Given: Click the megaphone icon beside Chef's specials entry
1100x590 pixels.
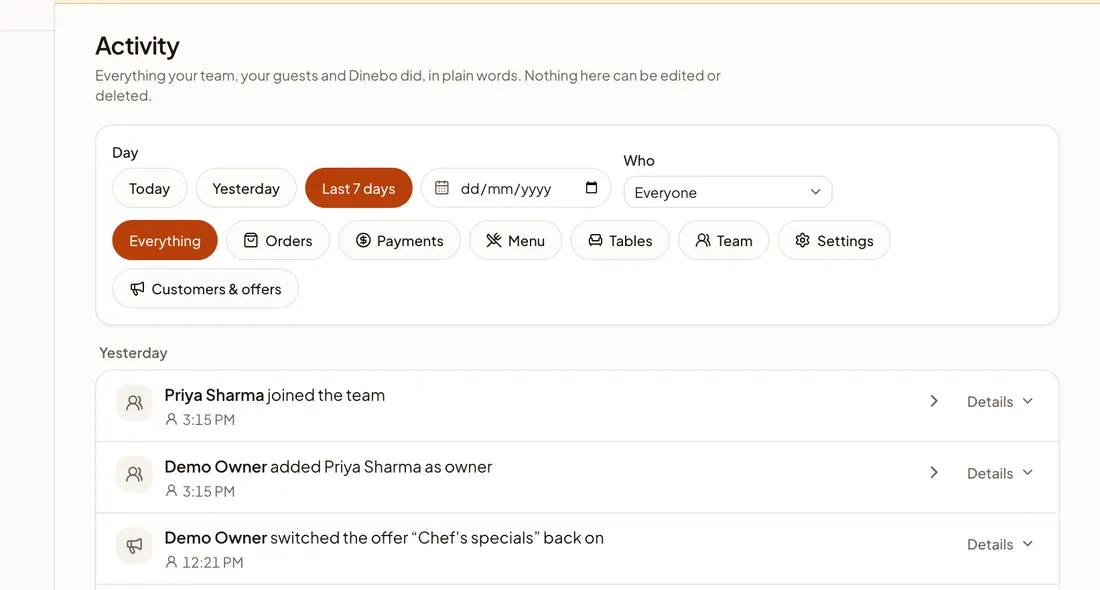Looking at the screenshot, I should [134, 545].
